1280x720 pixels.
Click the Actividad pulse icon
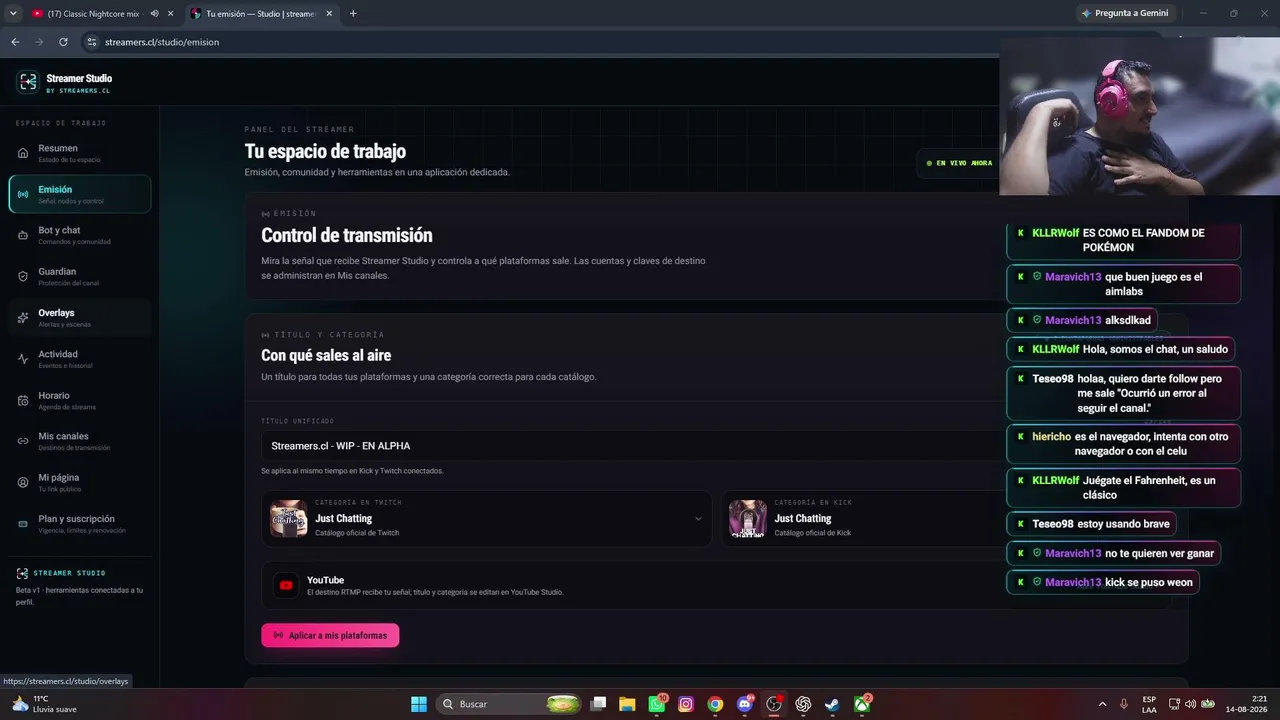(23, 359)
